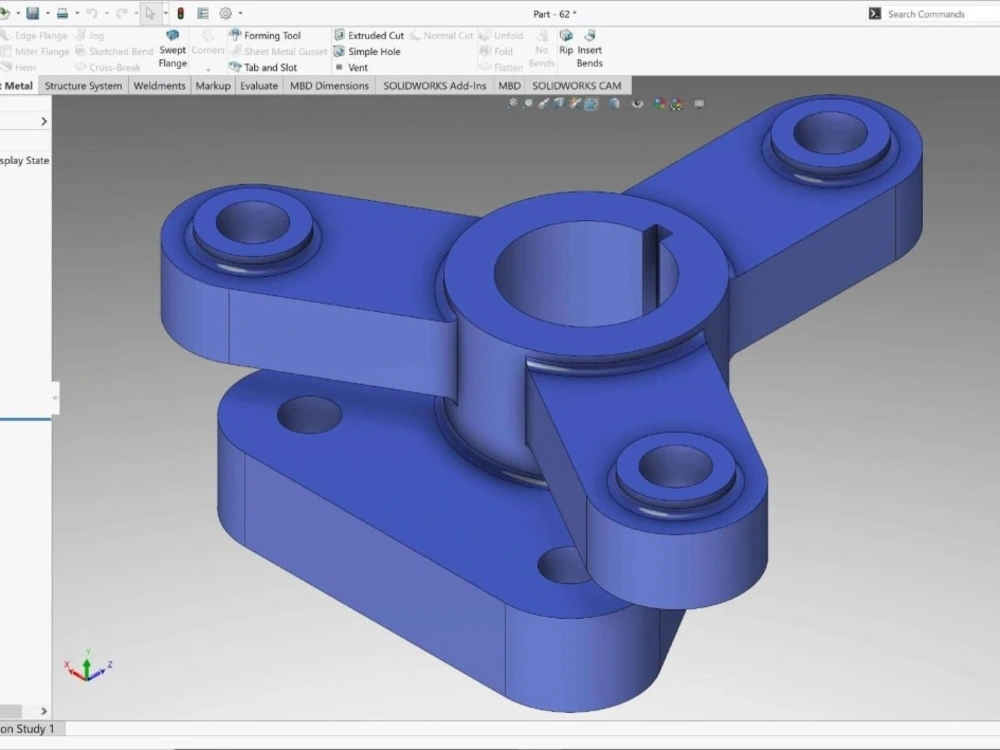Select the Swept Flange tool
Screen dimensions: 1000x750
click(x=172, y=49)
